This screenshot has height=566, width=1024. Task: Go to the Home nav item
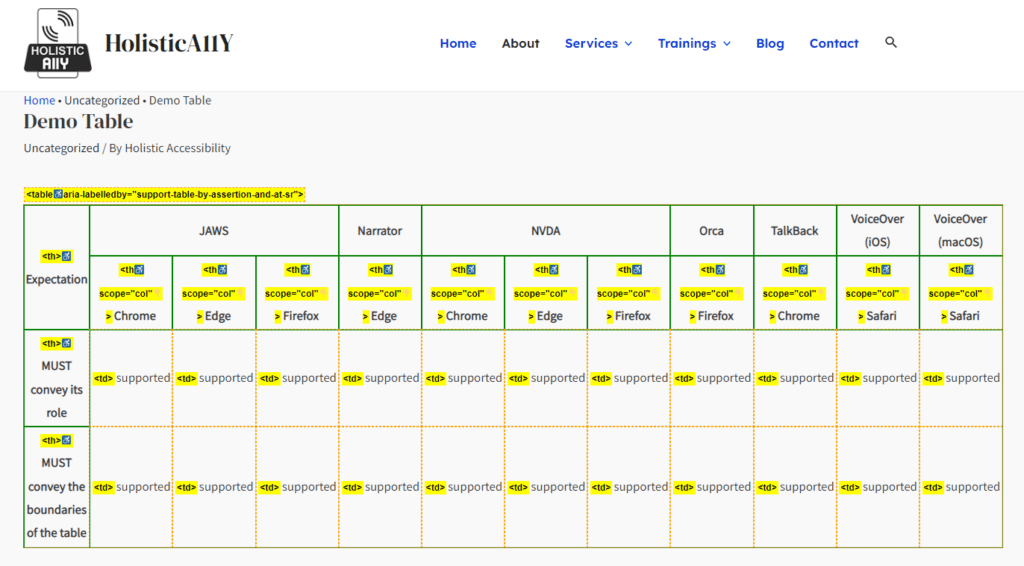point(458,43)
